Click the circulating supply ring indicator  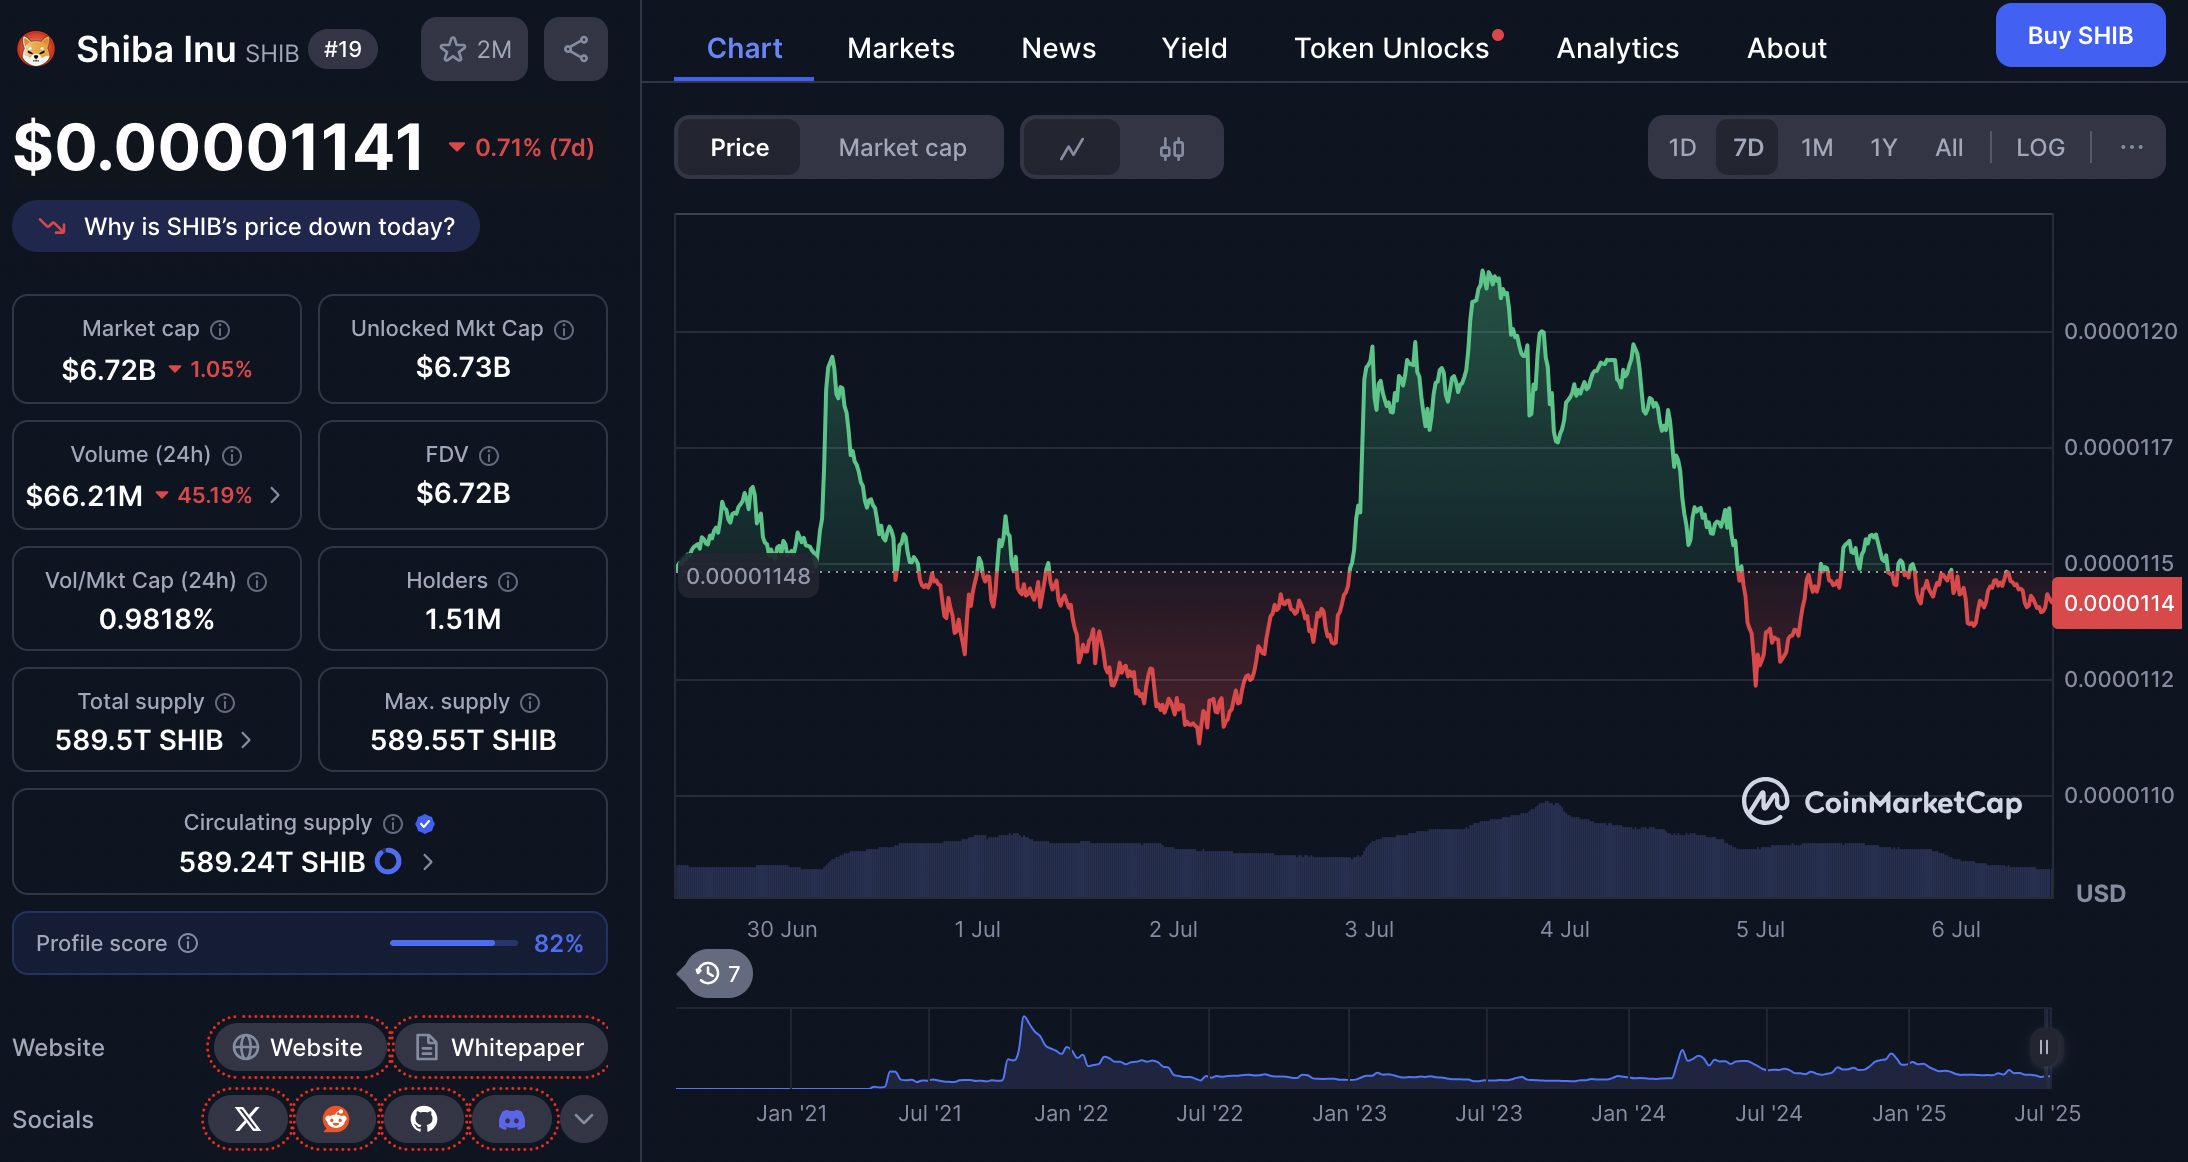(388, 861)
